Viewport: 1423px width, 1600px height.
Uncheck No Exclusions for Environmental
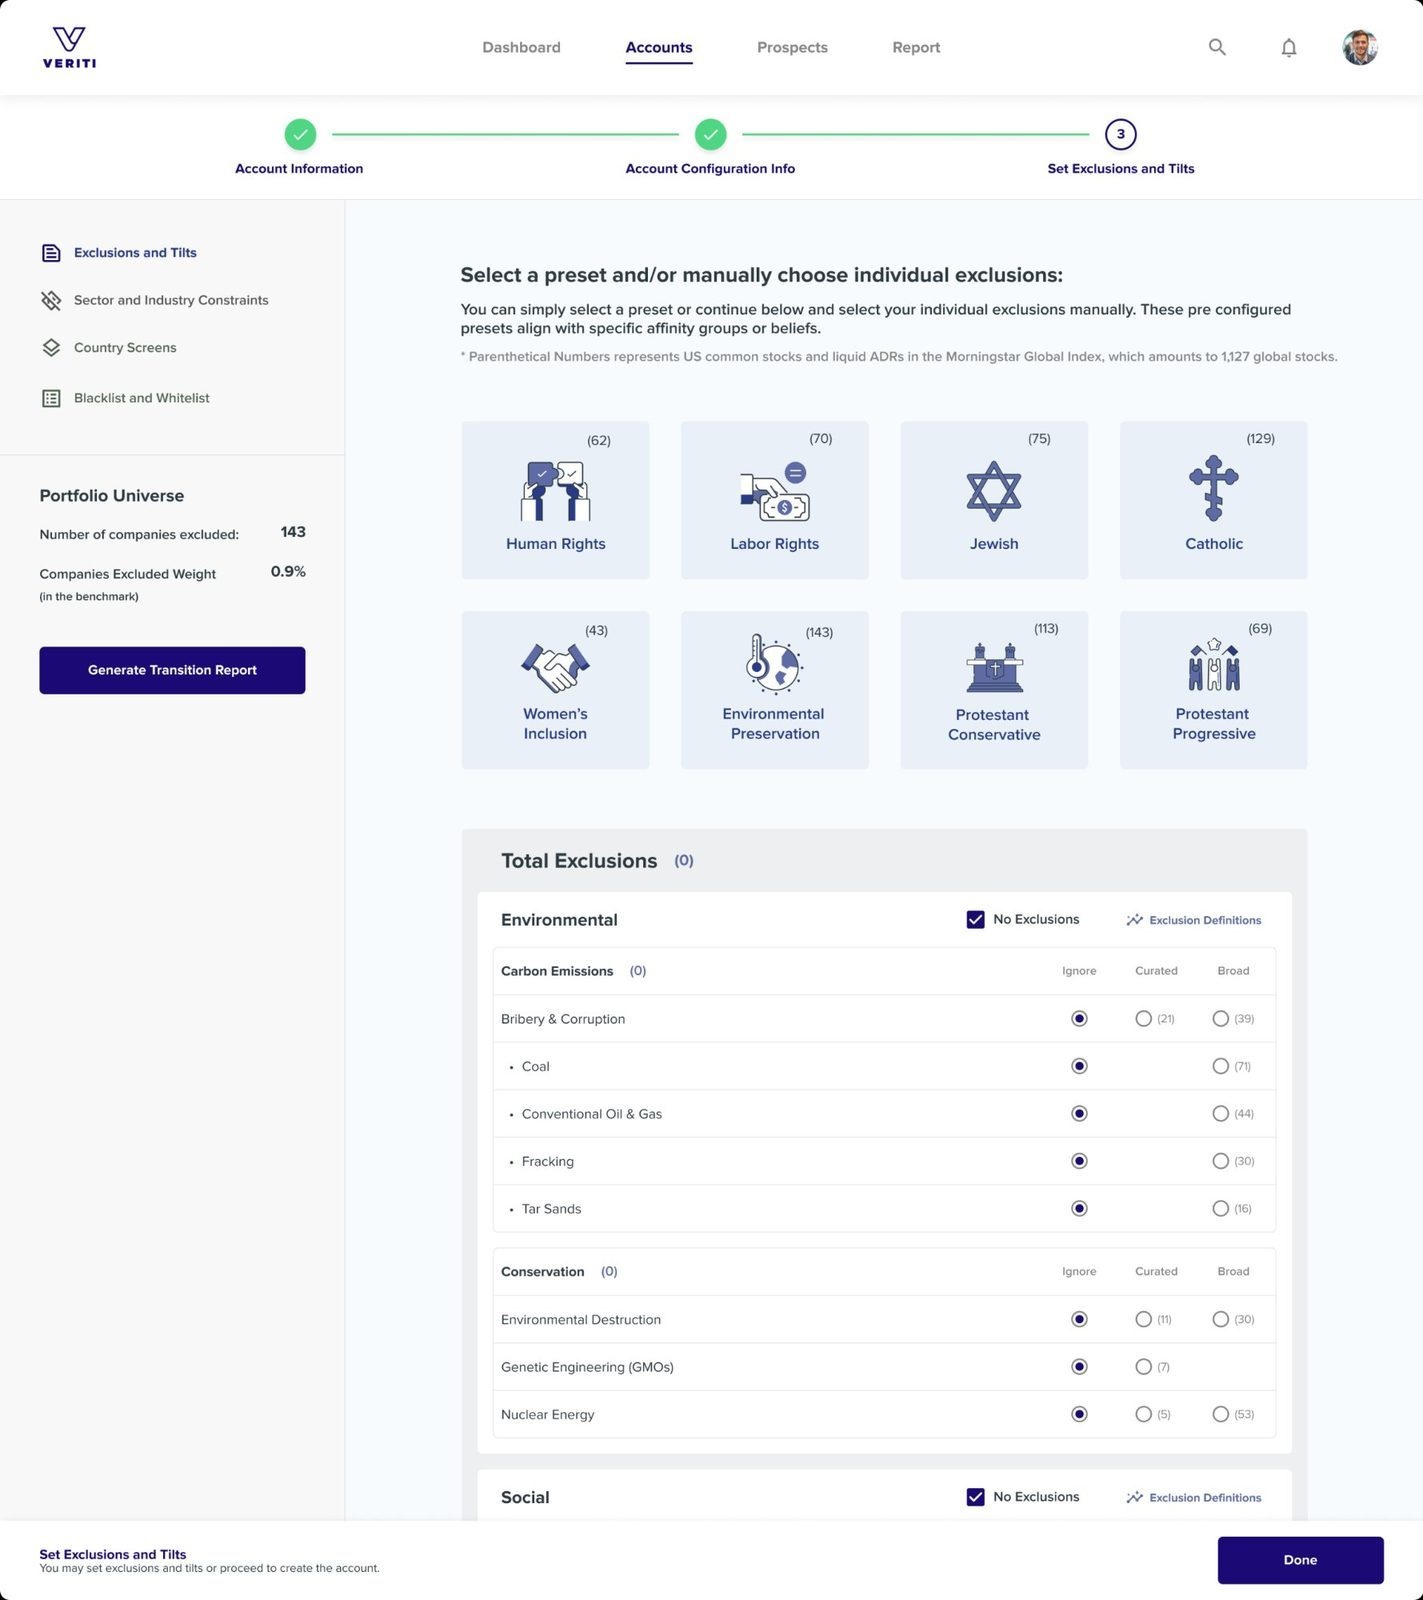[975, 920]
